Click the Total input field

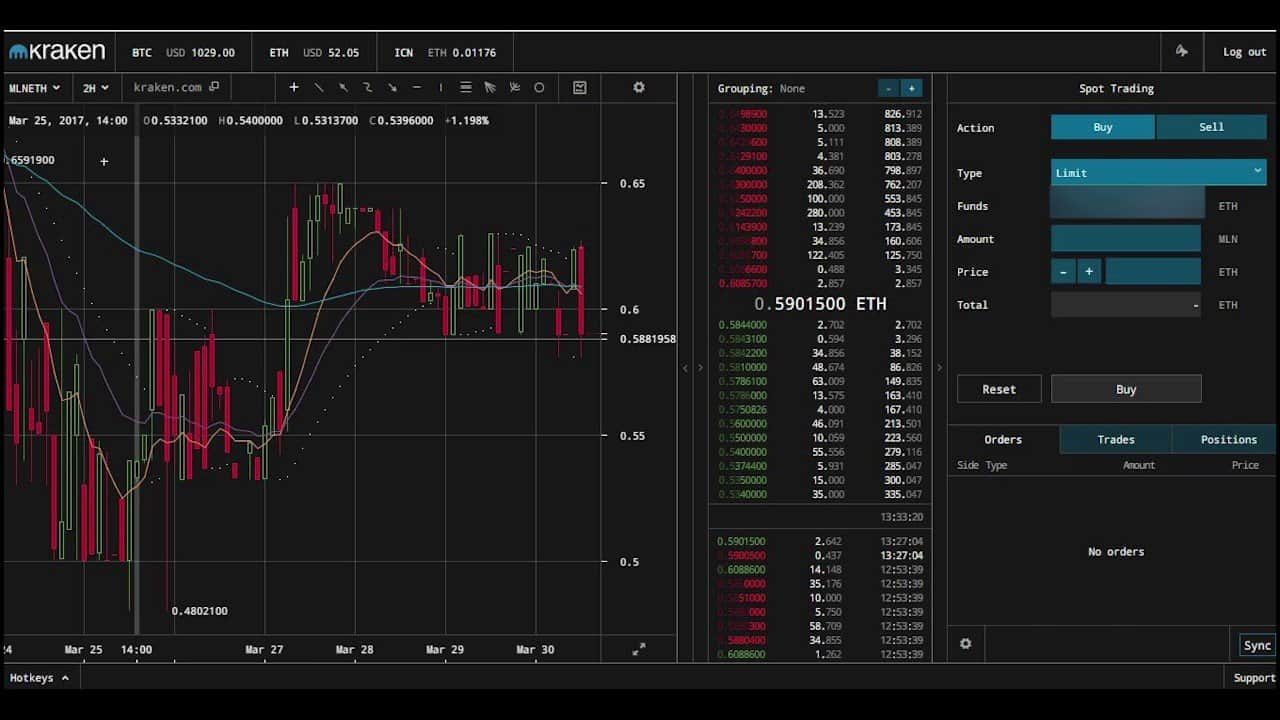pyautogui.click(x=1126, y=305)
